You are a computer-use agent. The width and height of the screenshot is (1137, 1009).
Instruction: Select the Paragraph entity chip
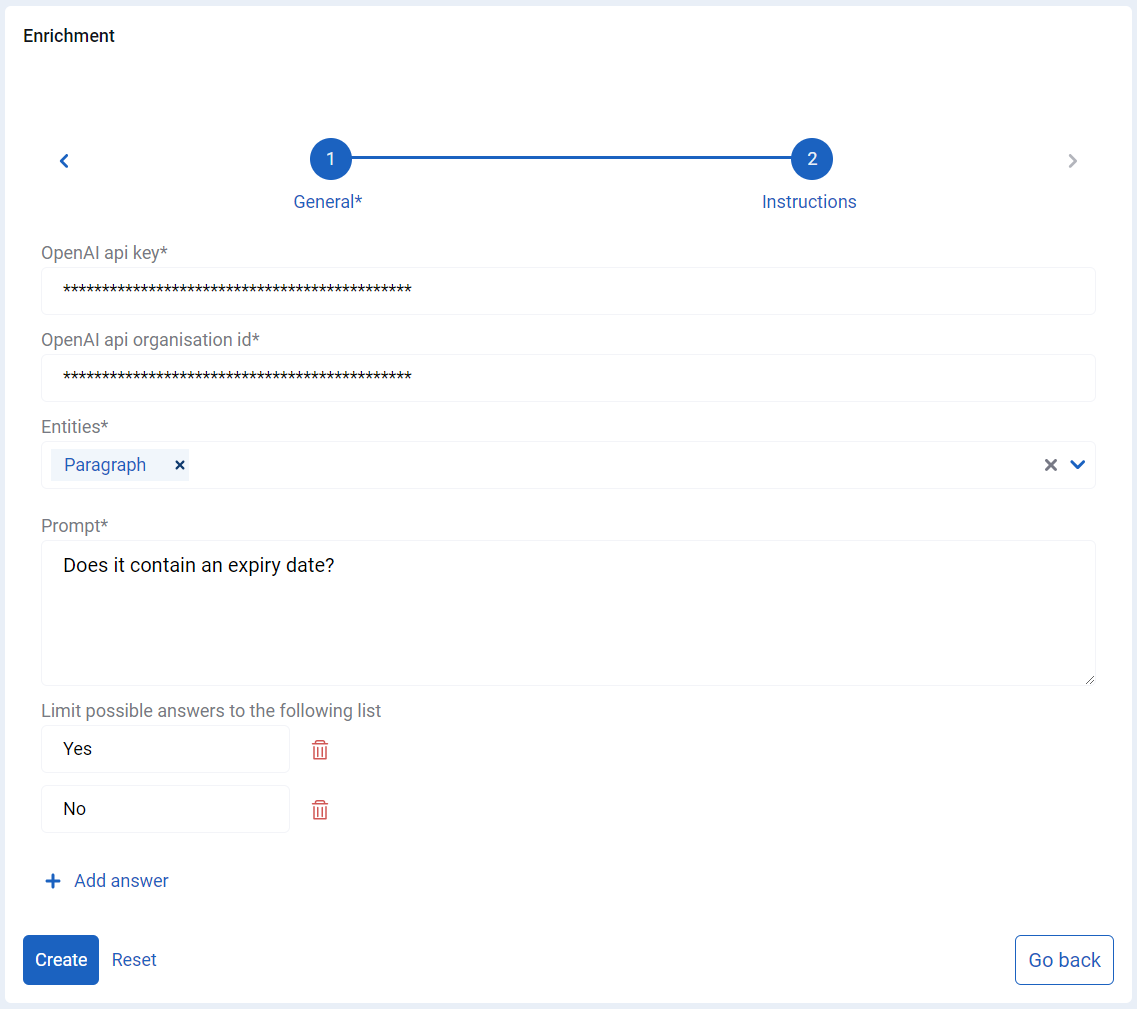(120, 465)
